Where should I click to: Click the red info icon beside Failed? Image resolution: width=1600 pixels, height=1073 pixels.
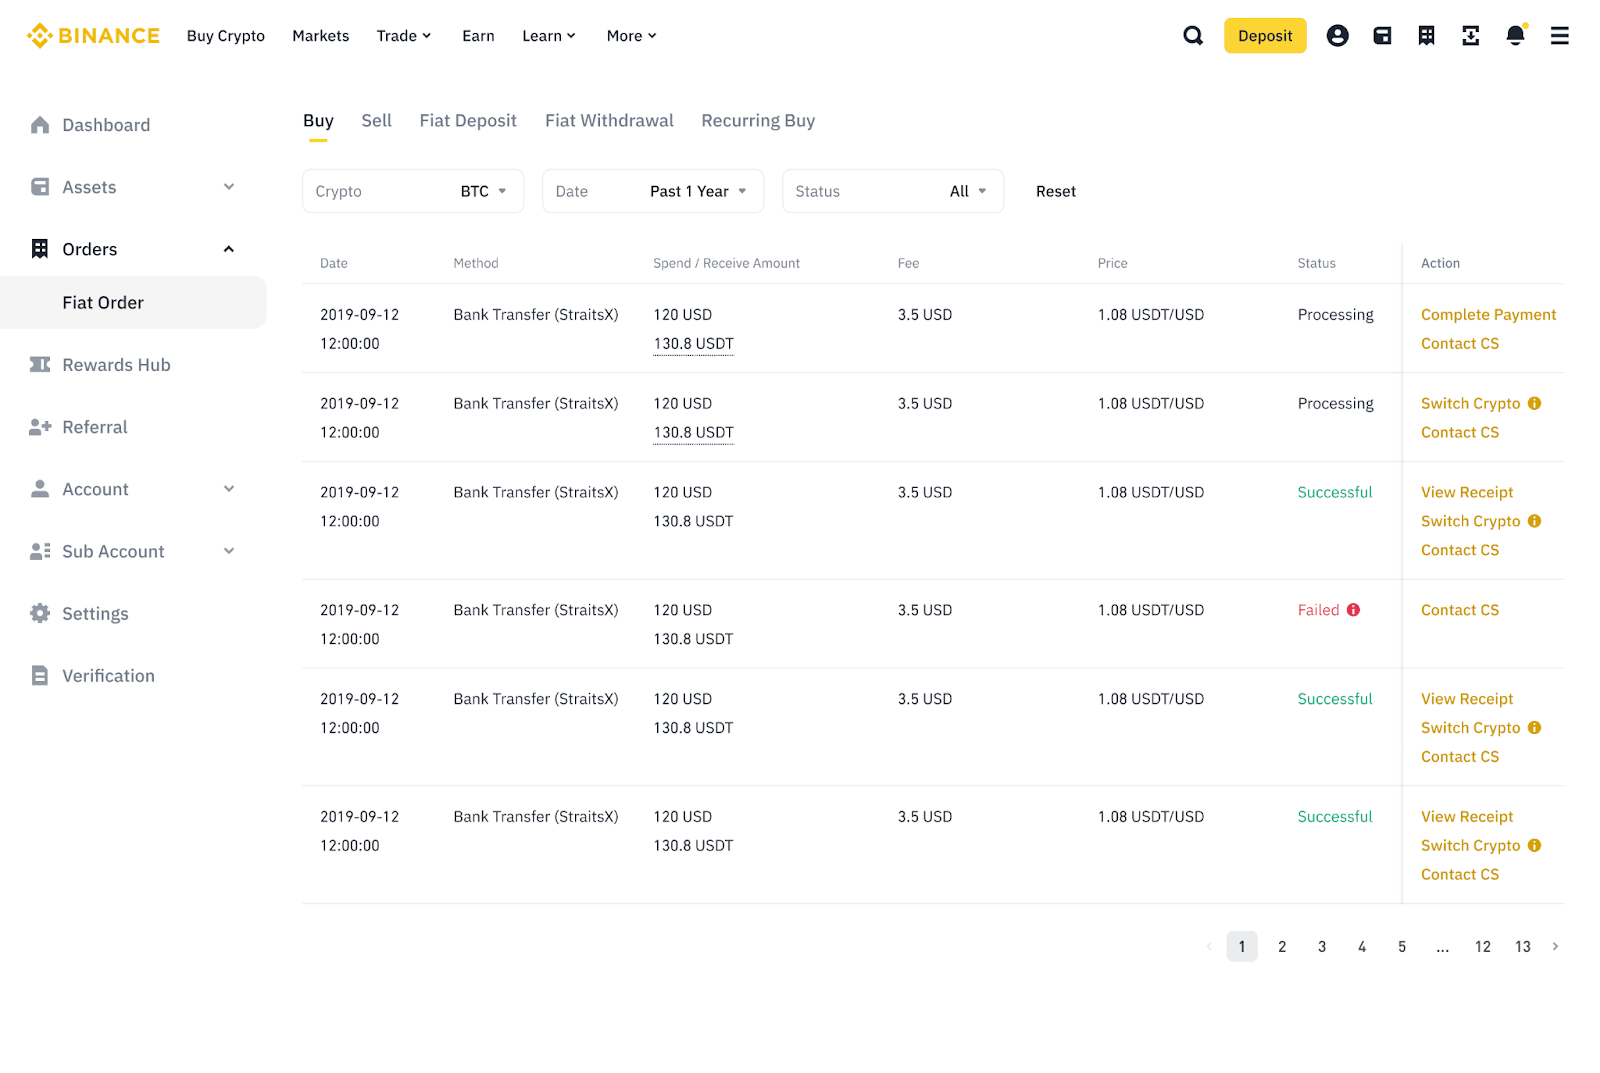(1353, 610)
